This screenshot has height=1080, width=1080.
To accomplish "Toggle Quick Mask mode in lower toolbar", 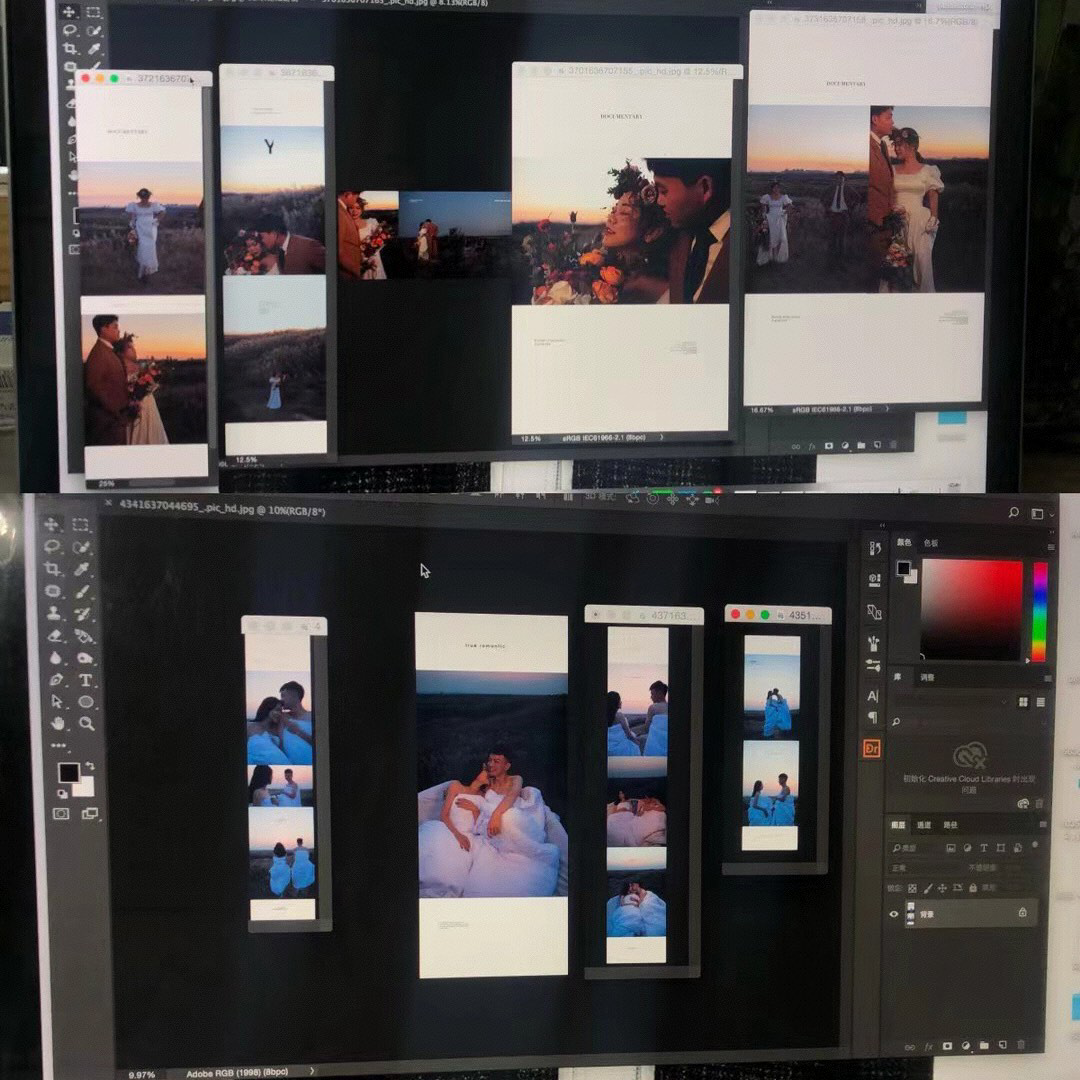I will [61, 813].
